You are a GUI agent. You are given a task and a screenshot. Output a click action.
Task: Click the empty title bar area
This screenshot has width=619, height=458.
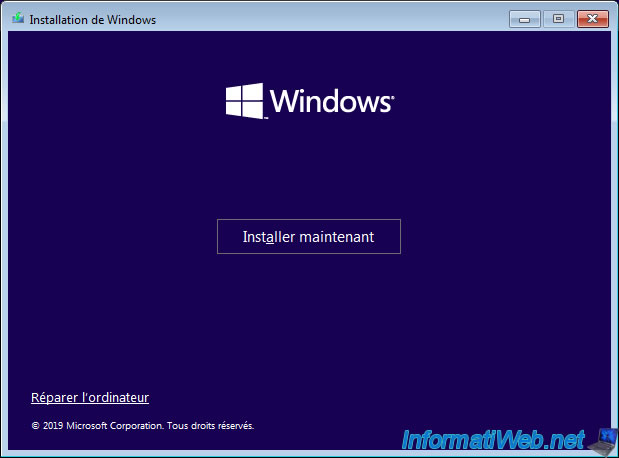point(330,18)
